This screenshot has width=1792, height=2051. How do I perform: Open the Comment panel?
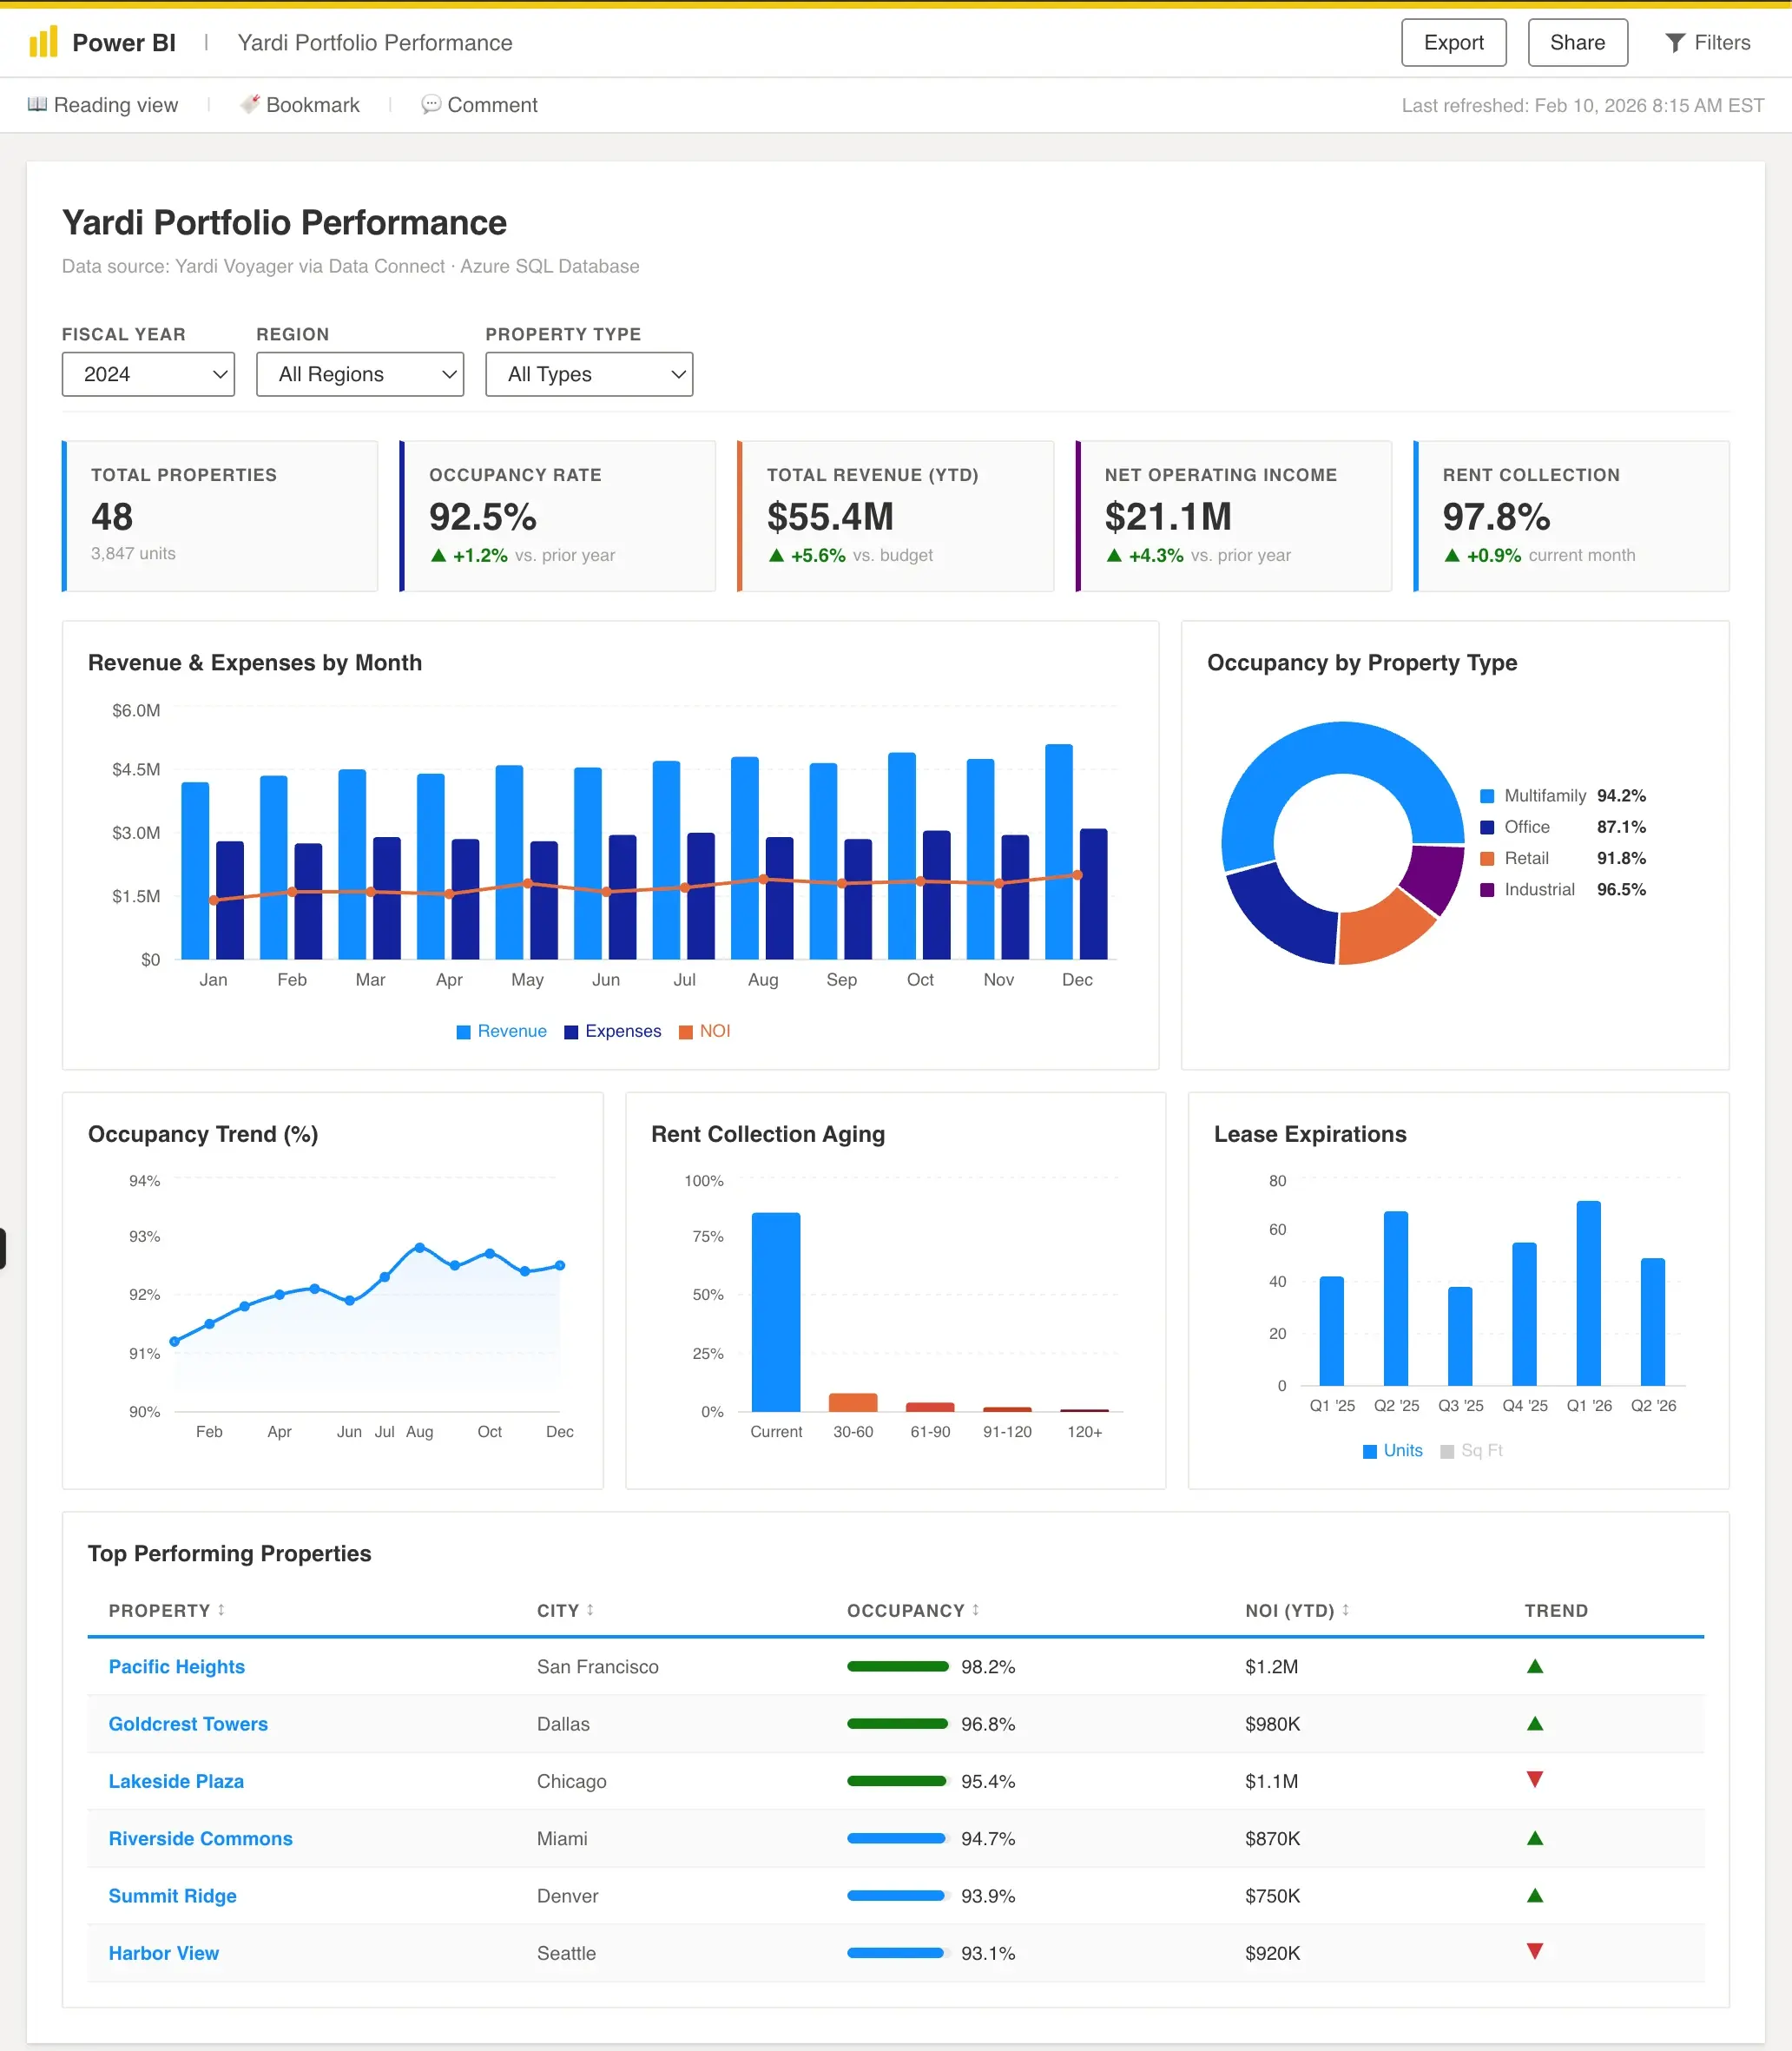[x=479, y=104]
